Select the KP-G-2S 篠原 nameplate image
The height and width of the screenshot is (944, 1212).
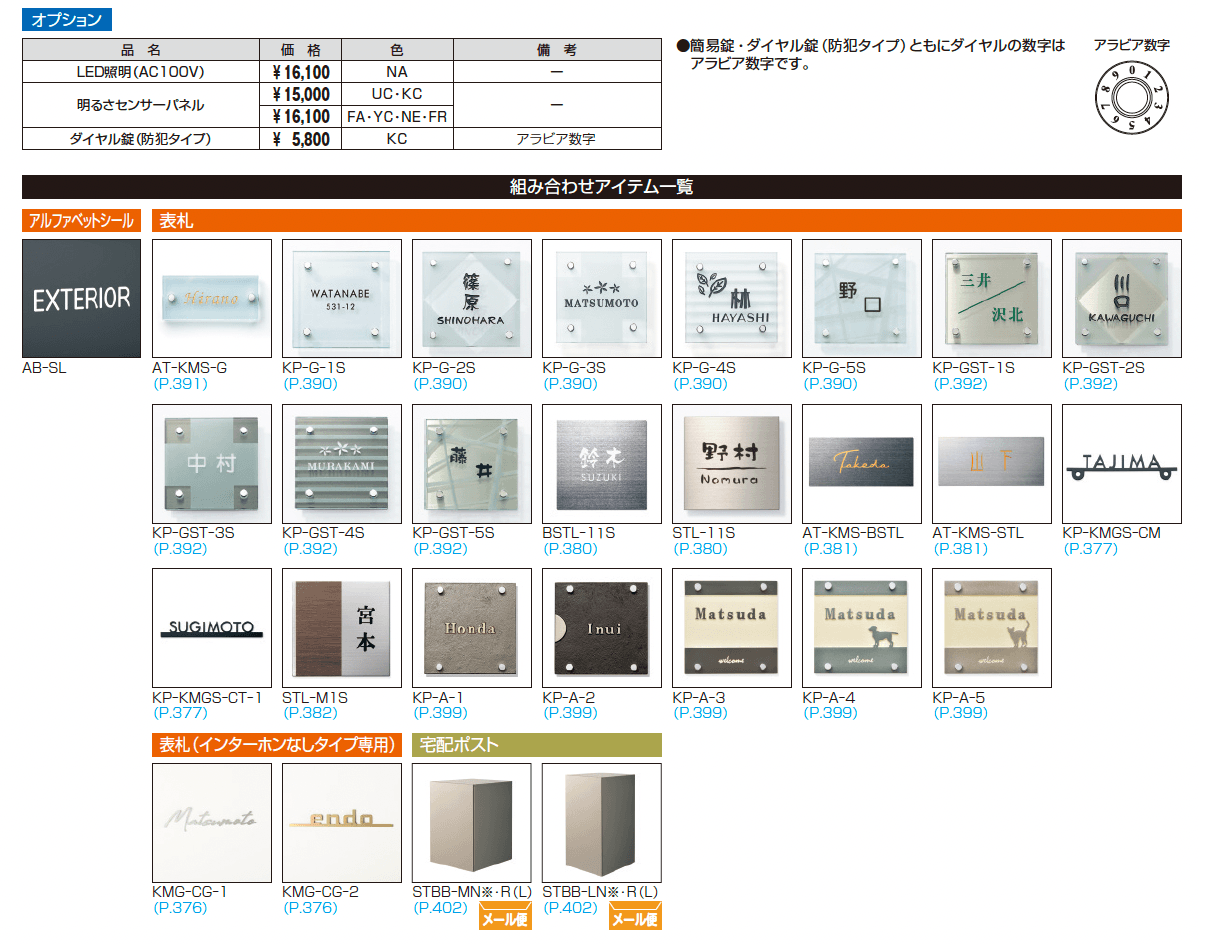tap(471, 298)
